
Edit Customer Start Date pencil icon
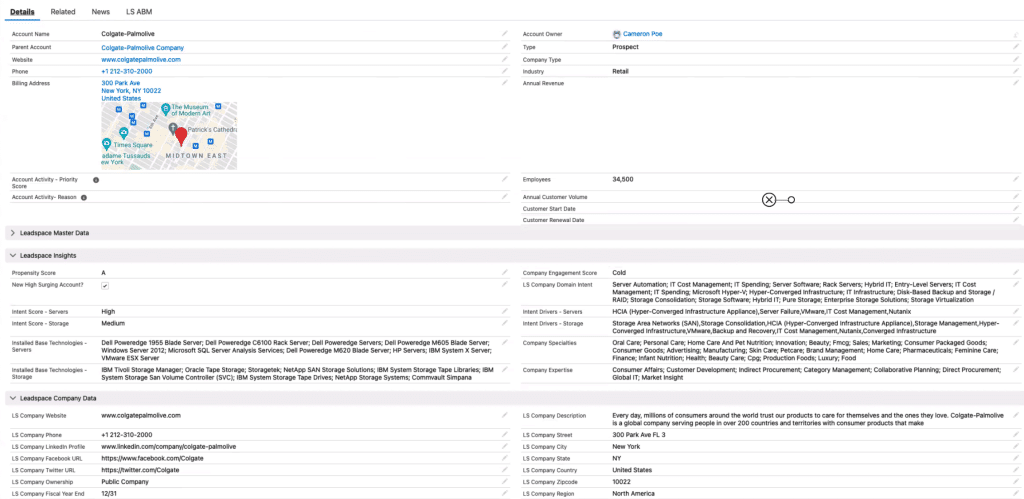1016,208
